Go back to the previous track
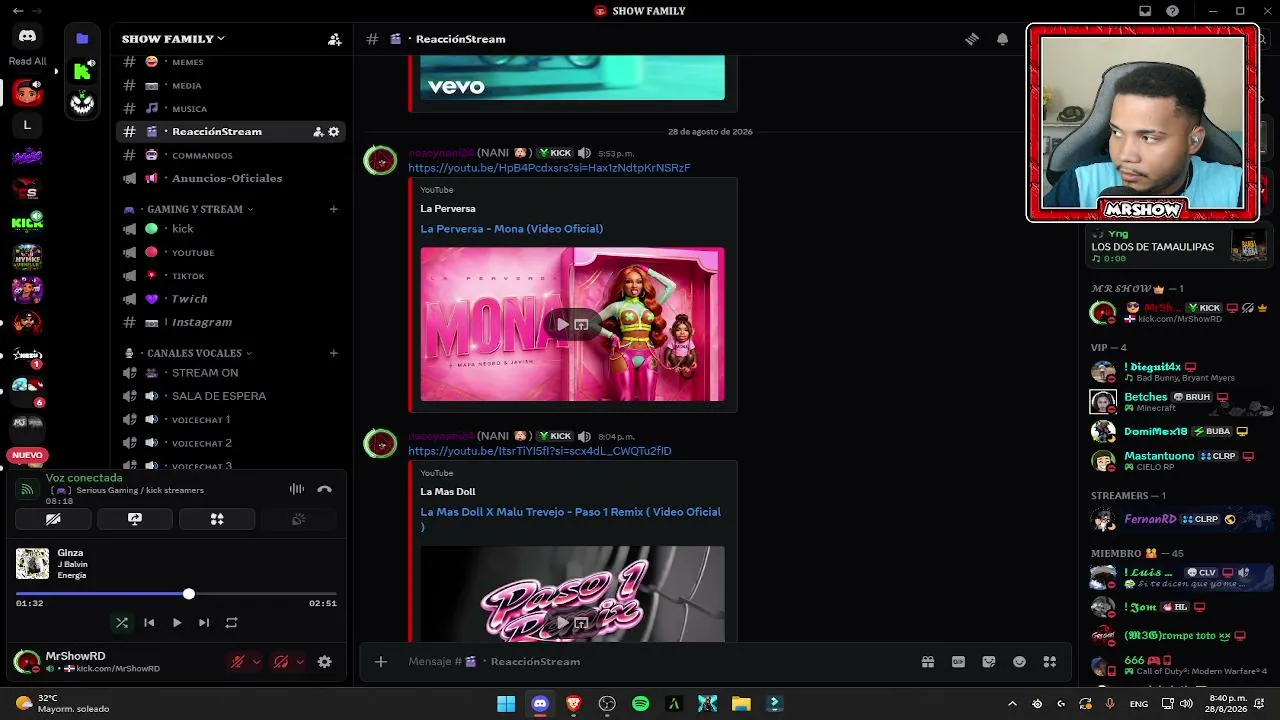Image resolution: width=1280 pixels, height=720 pixels. (x=149, y=623)
